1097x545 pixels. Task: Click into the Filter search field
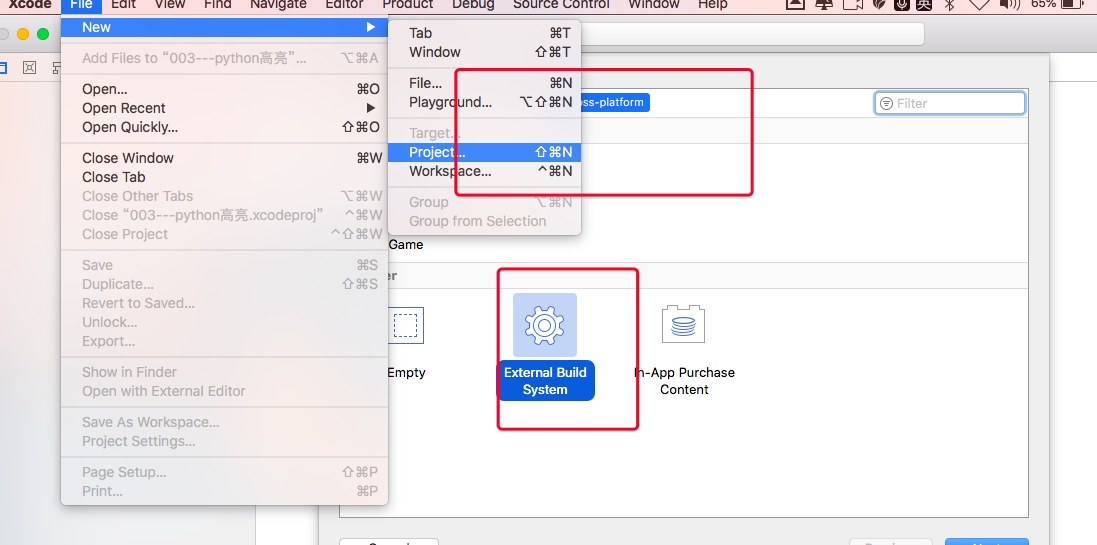949,103
